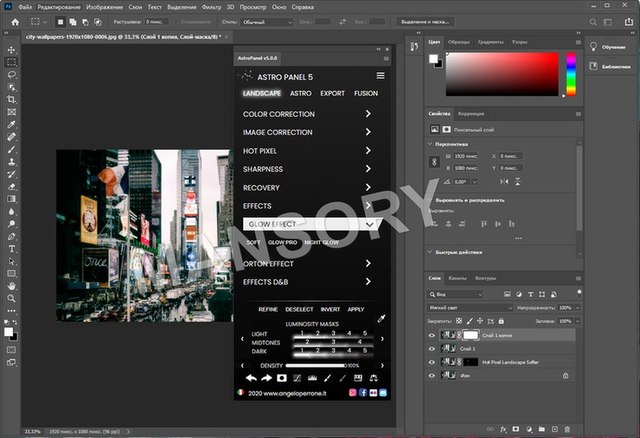Hide the bottom background layer

pyautogui.click(x=432, y=374)
